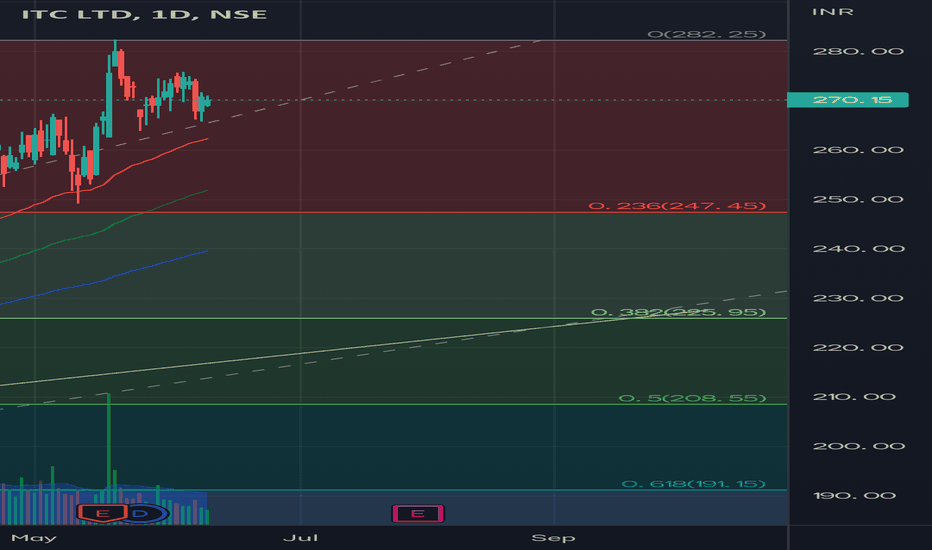
Task: Click the 230.00 price axis label
Action: pyautogui.click(x=858, y=298)
